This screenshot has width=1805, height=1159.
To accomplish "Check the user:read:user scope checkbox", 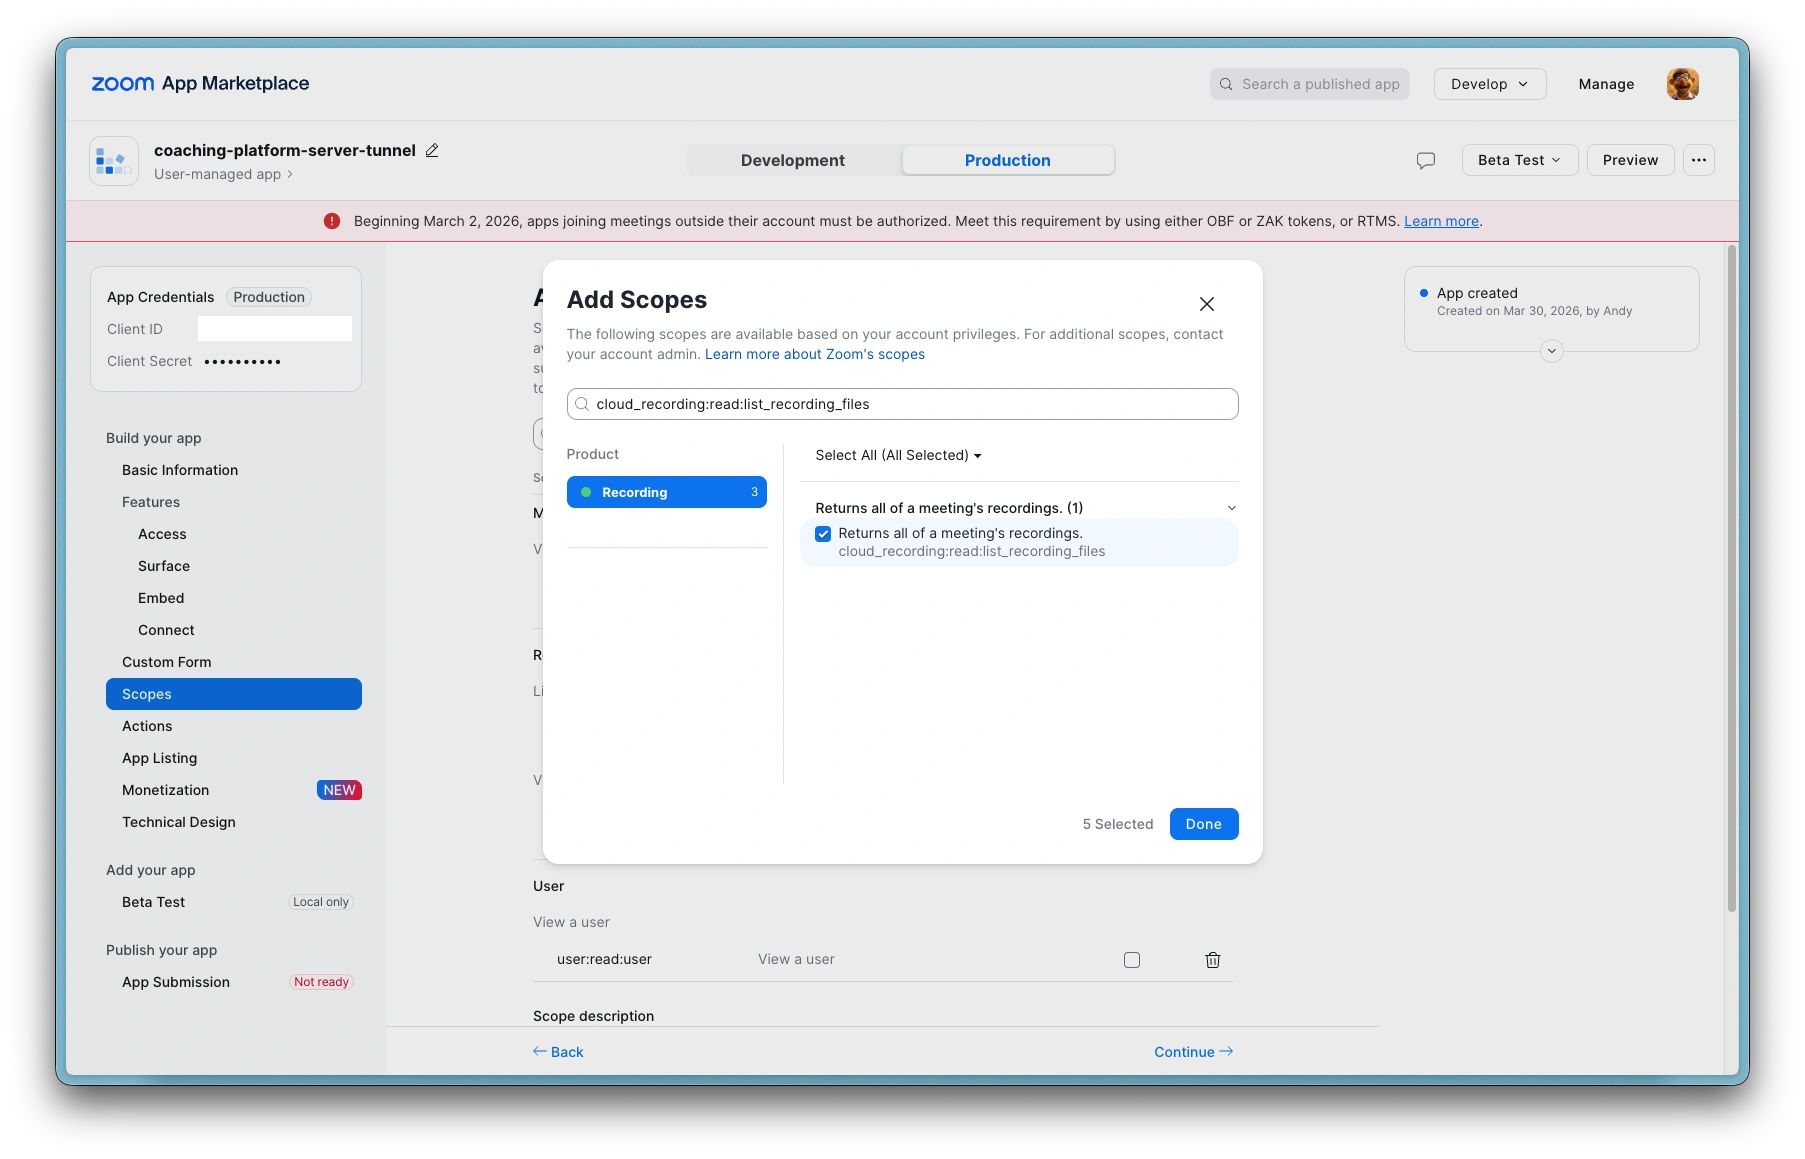I will [x=1132, y=960].
